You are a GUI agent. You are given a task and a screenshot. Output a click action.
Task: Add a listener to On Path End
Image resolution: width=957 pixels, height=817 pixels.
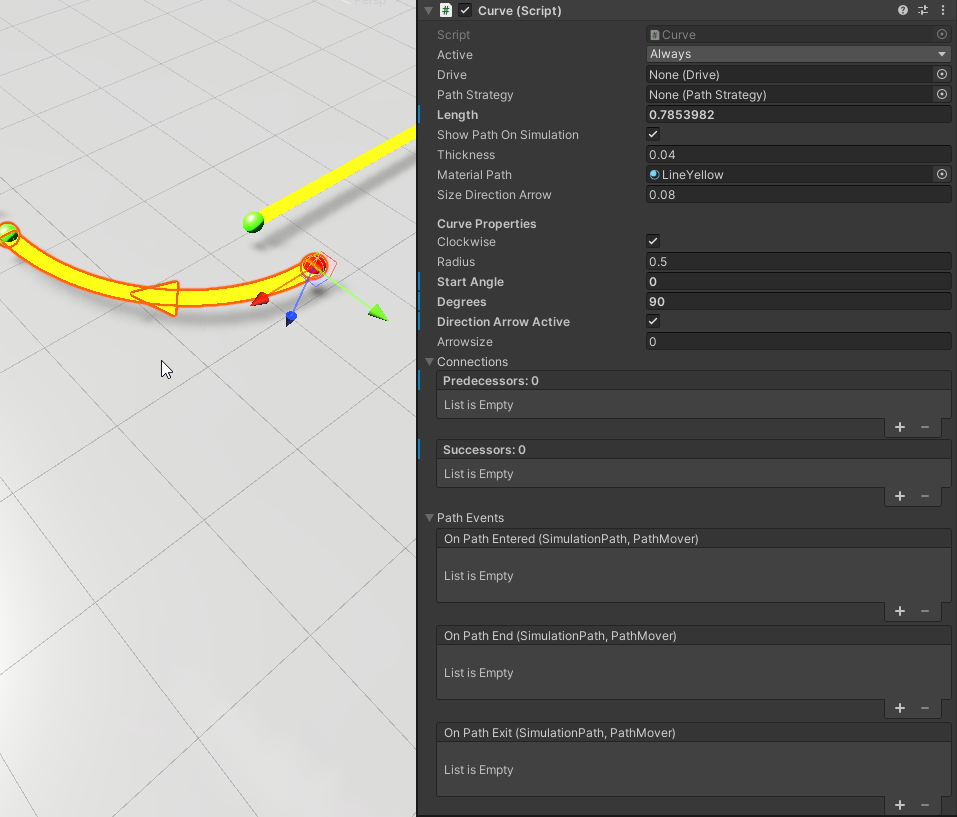pos(899,708)
